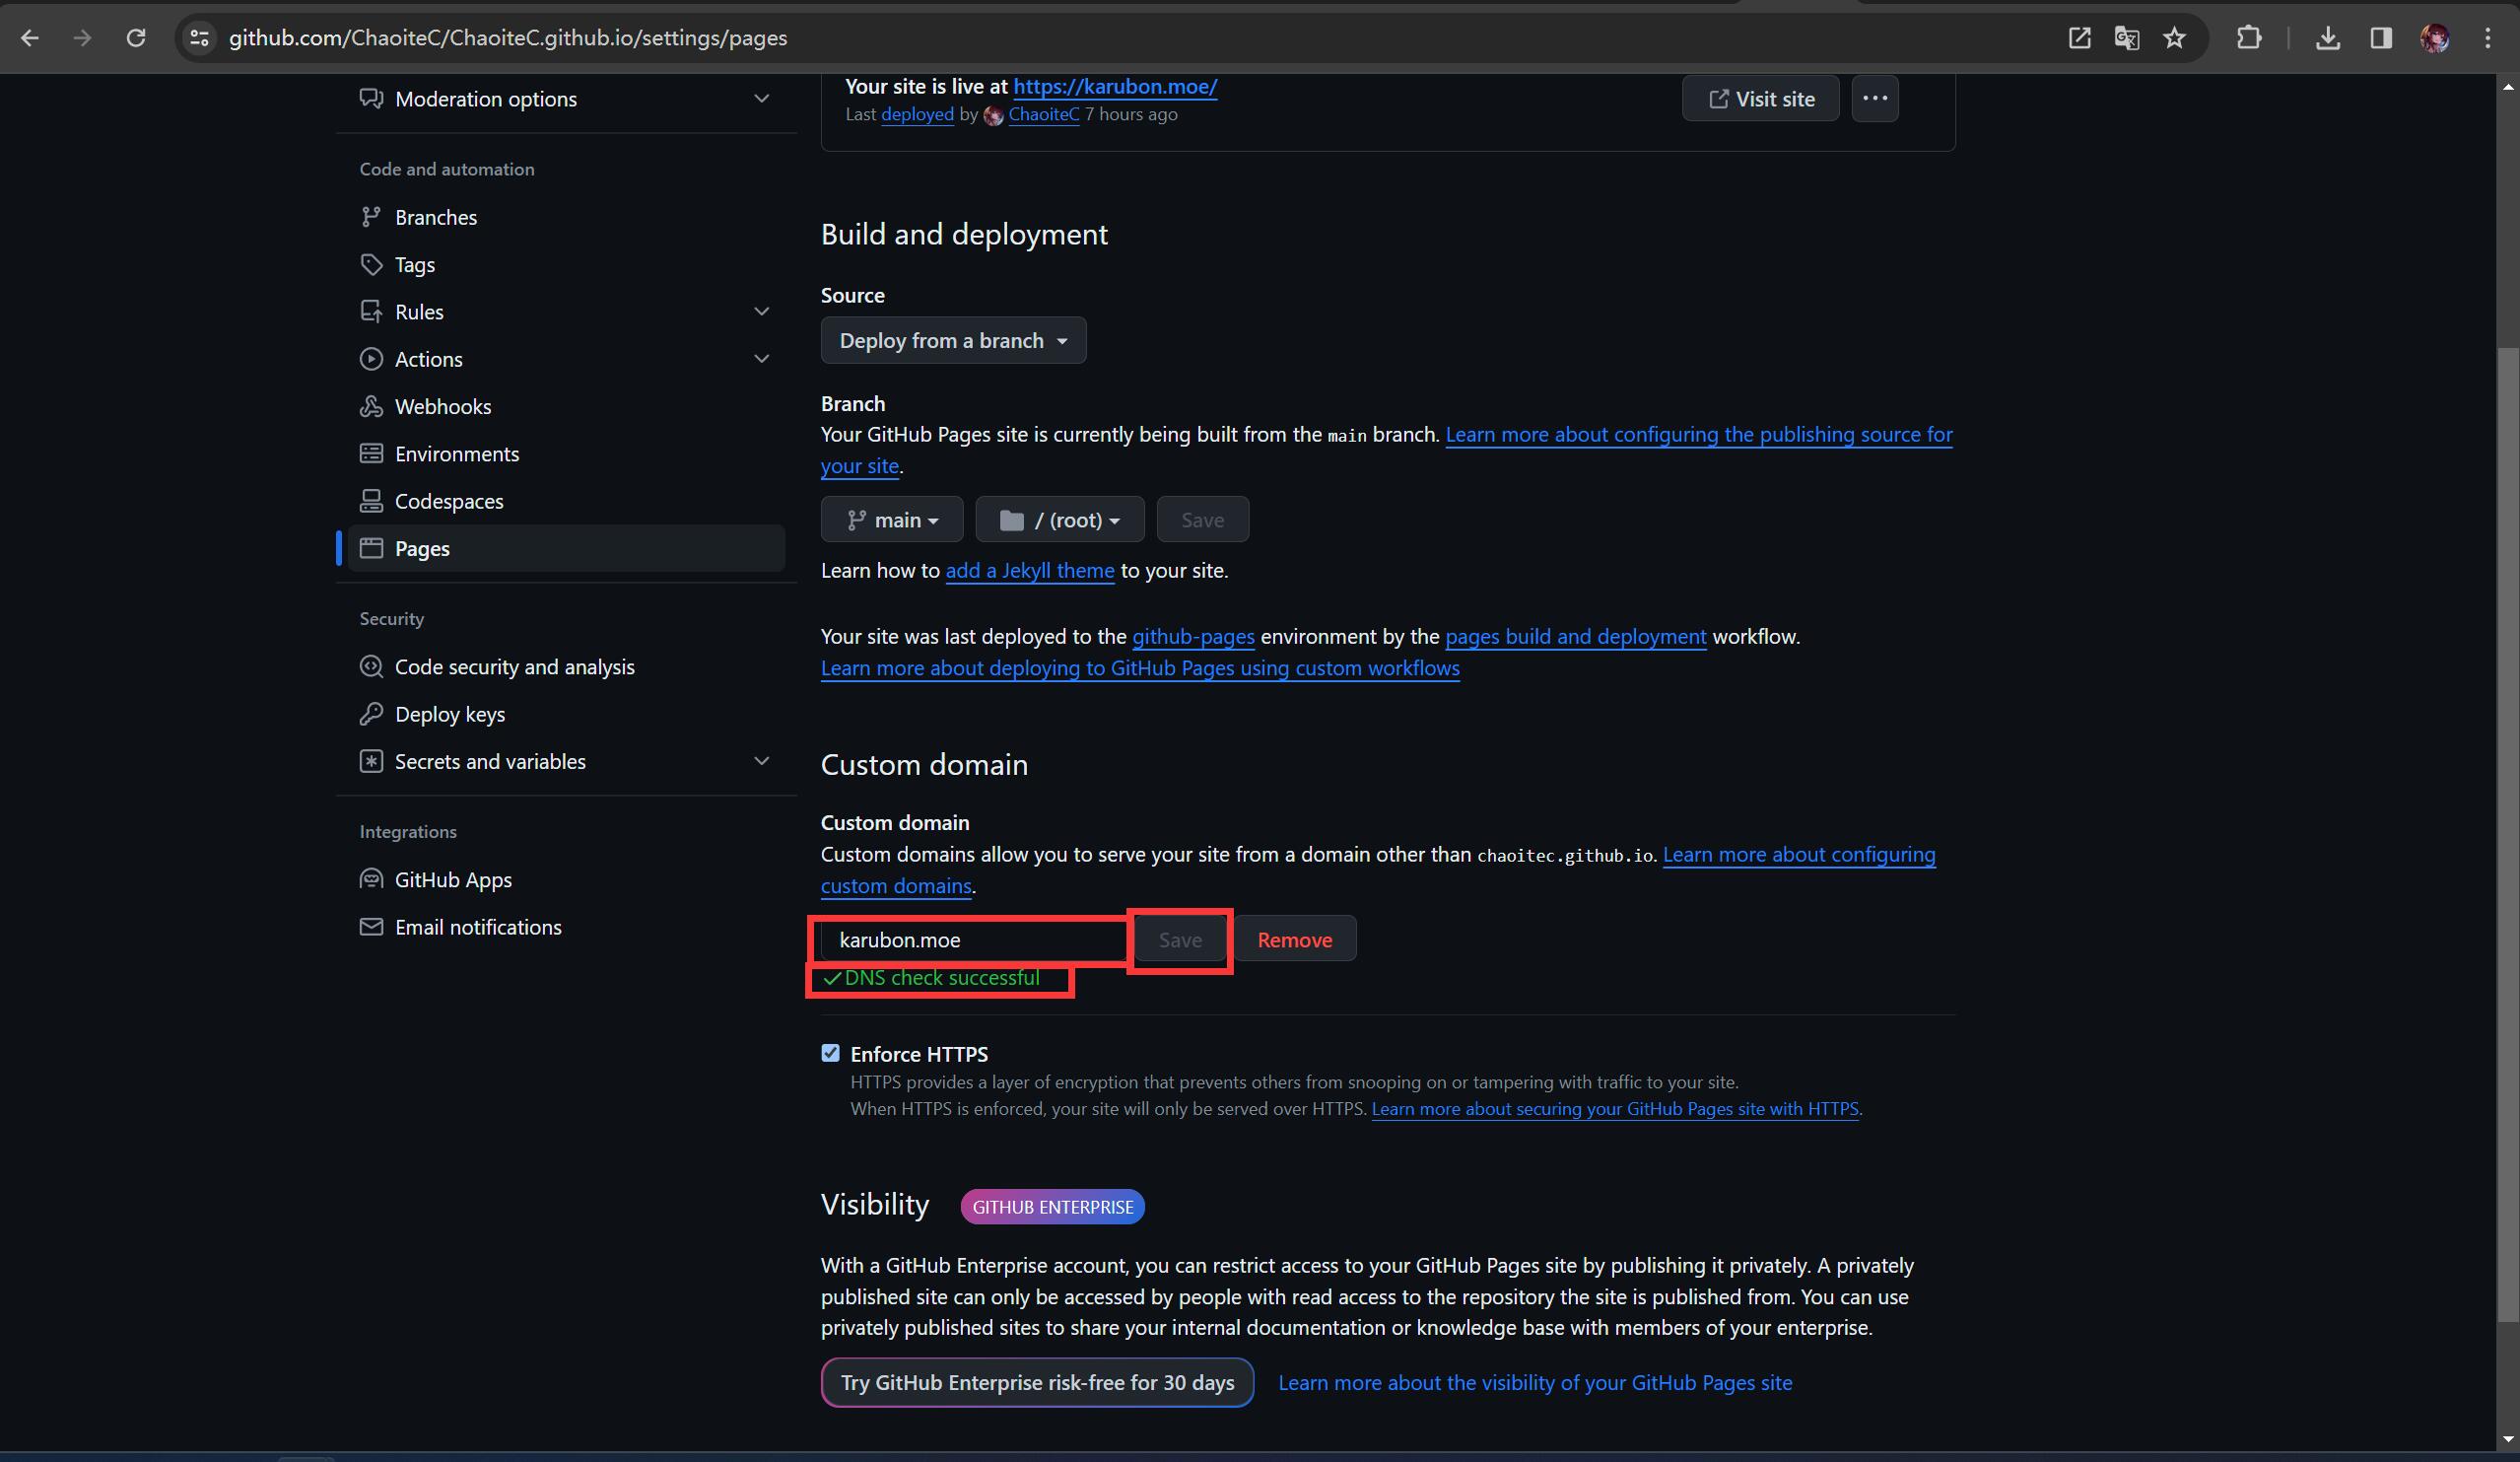The width and height of the screenshot is (2520, 1462).
Task: Expand Secrets and variables chevron
Action: tap(762, 761)
